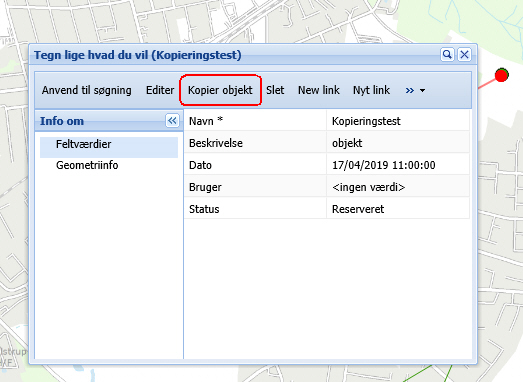Click the dialog title Tegn lige hvad du vil
Screen dimensions: 523x382
coord(137,55)
